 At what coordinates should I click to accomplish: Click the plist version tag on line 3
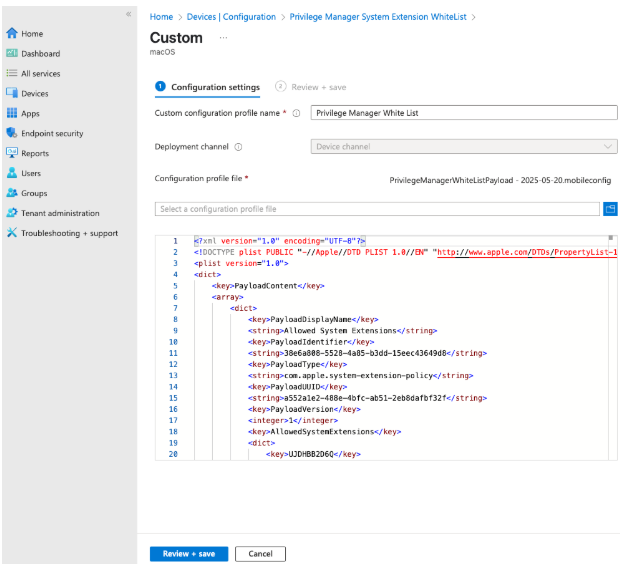241,263
